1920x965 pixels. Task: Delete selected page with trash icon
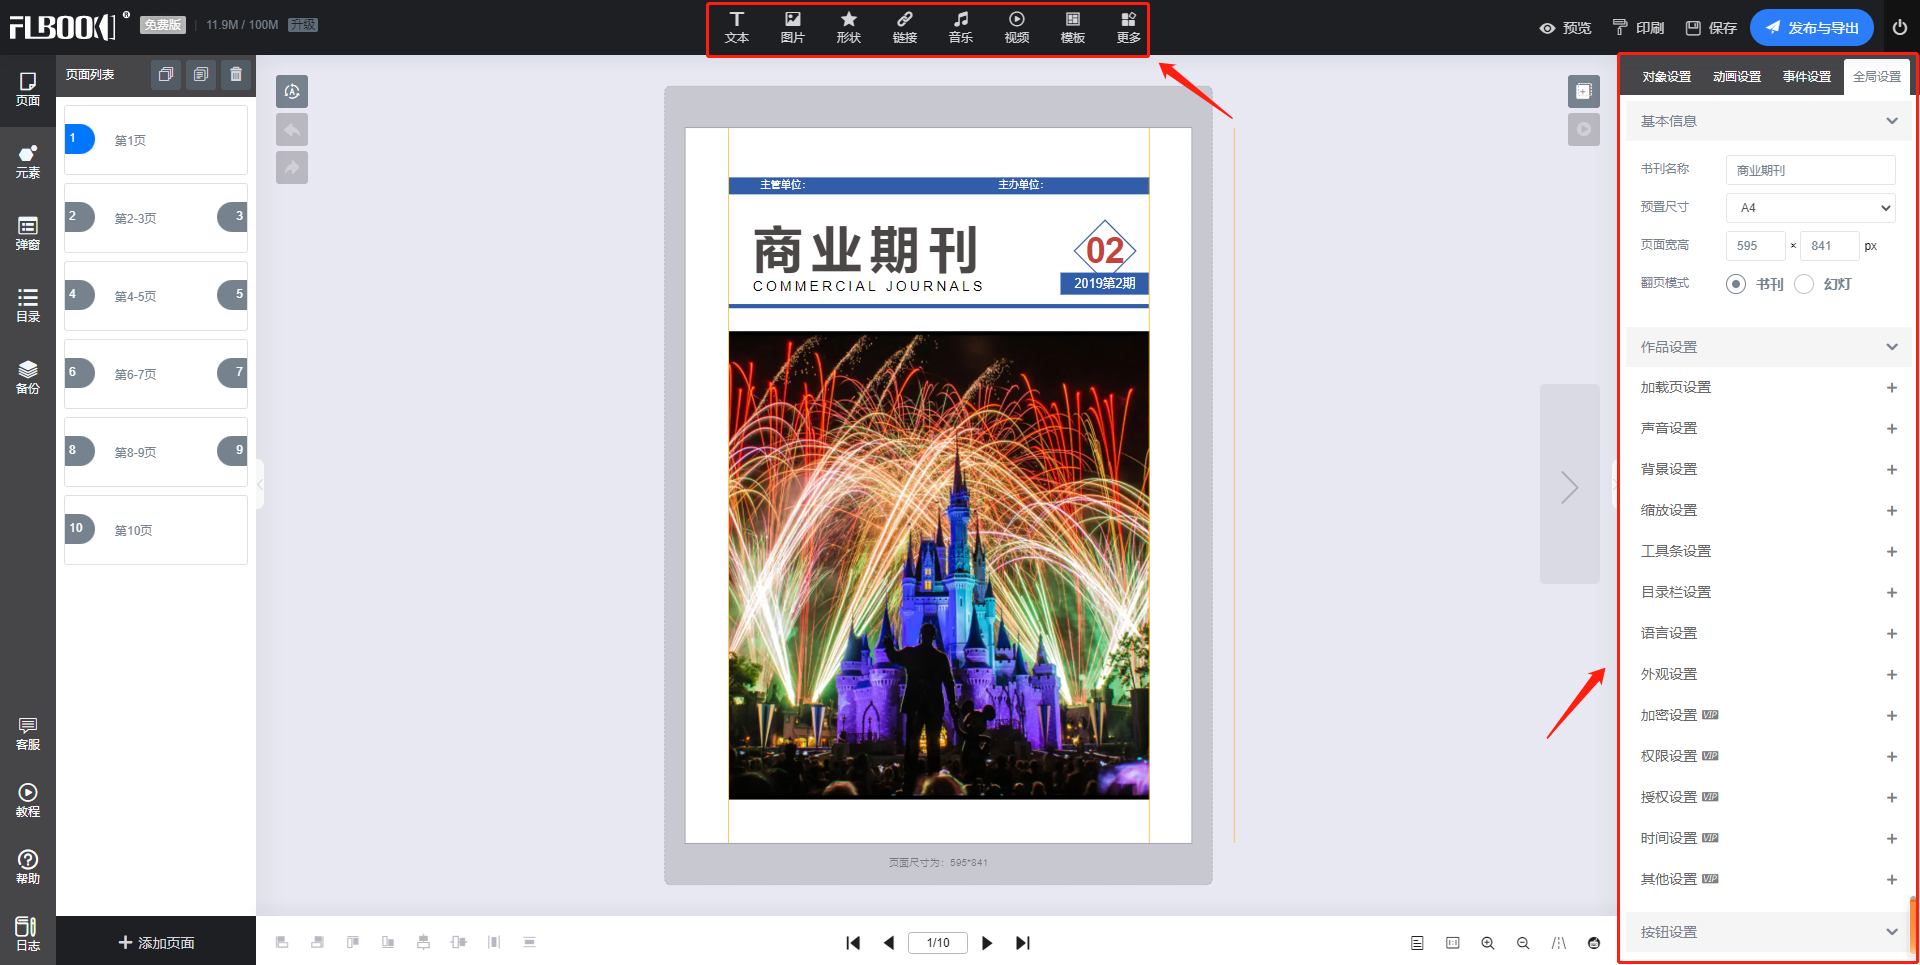[236, 74]
